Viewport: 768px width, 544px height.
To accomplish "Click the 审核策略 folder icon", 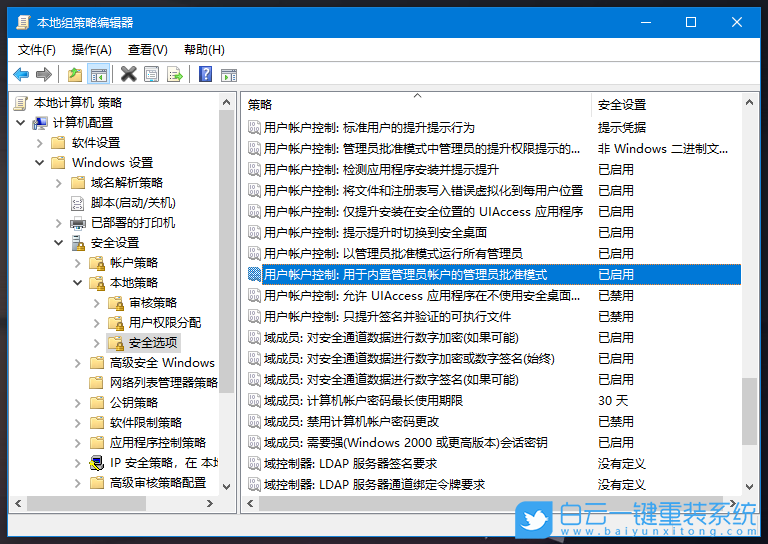I will click(x=116, y=303).
